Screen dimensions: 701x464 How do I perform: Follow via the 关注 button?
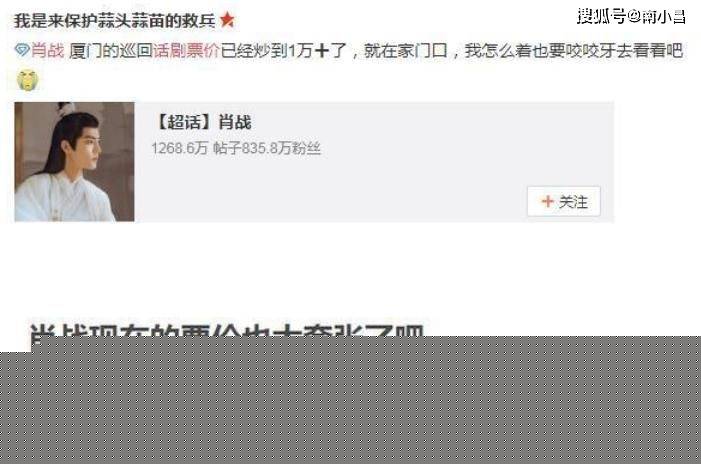click(x=564, y=202)
